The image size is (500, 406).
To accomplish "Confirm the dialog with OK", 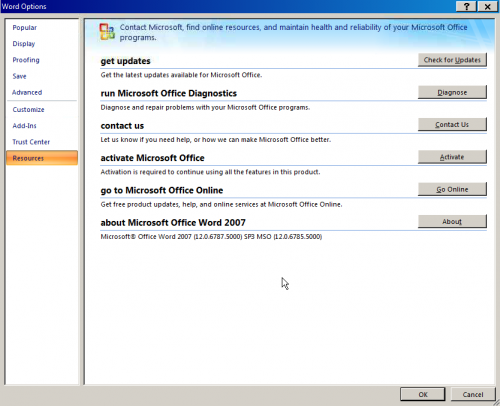I will [423, 394].
